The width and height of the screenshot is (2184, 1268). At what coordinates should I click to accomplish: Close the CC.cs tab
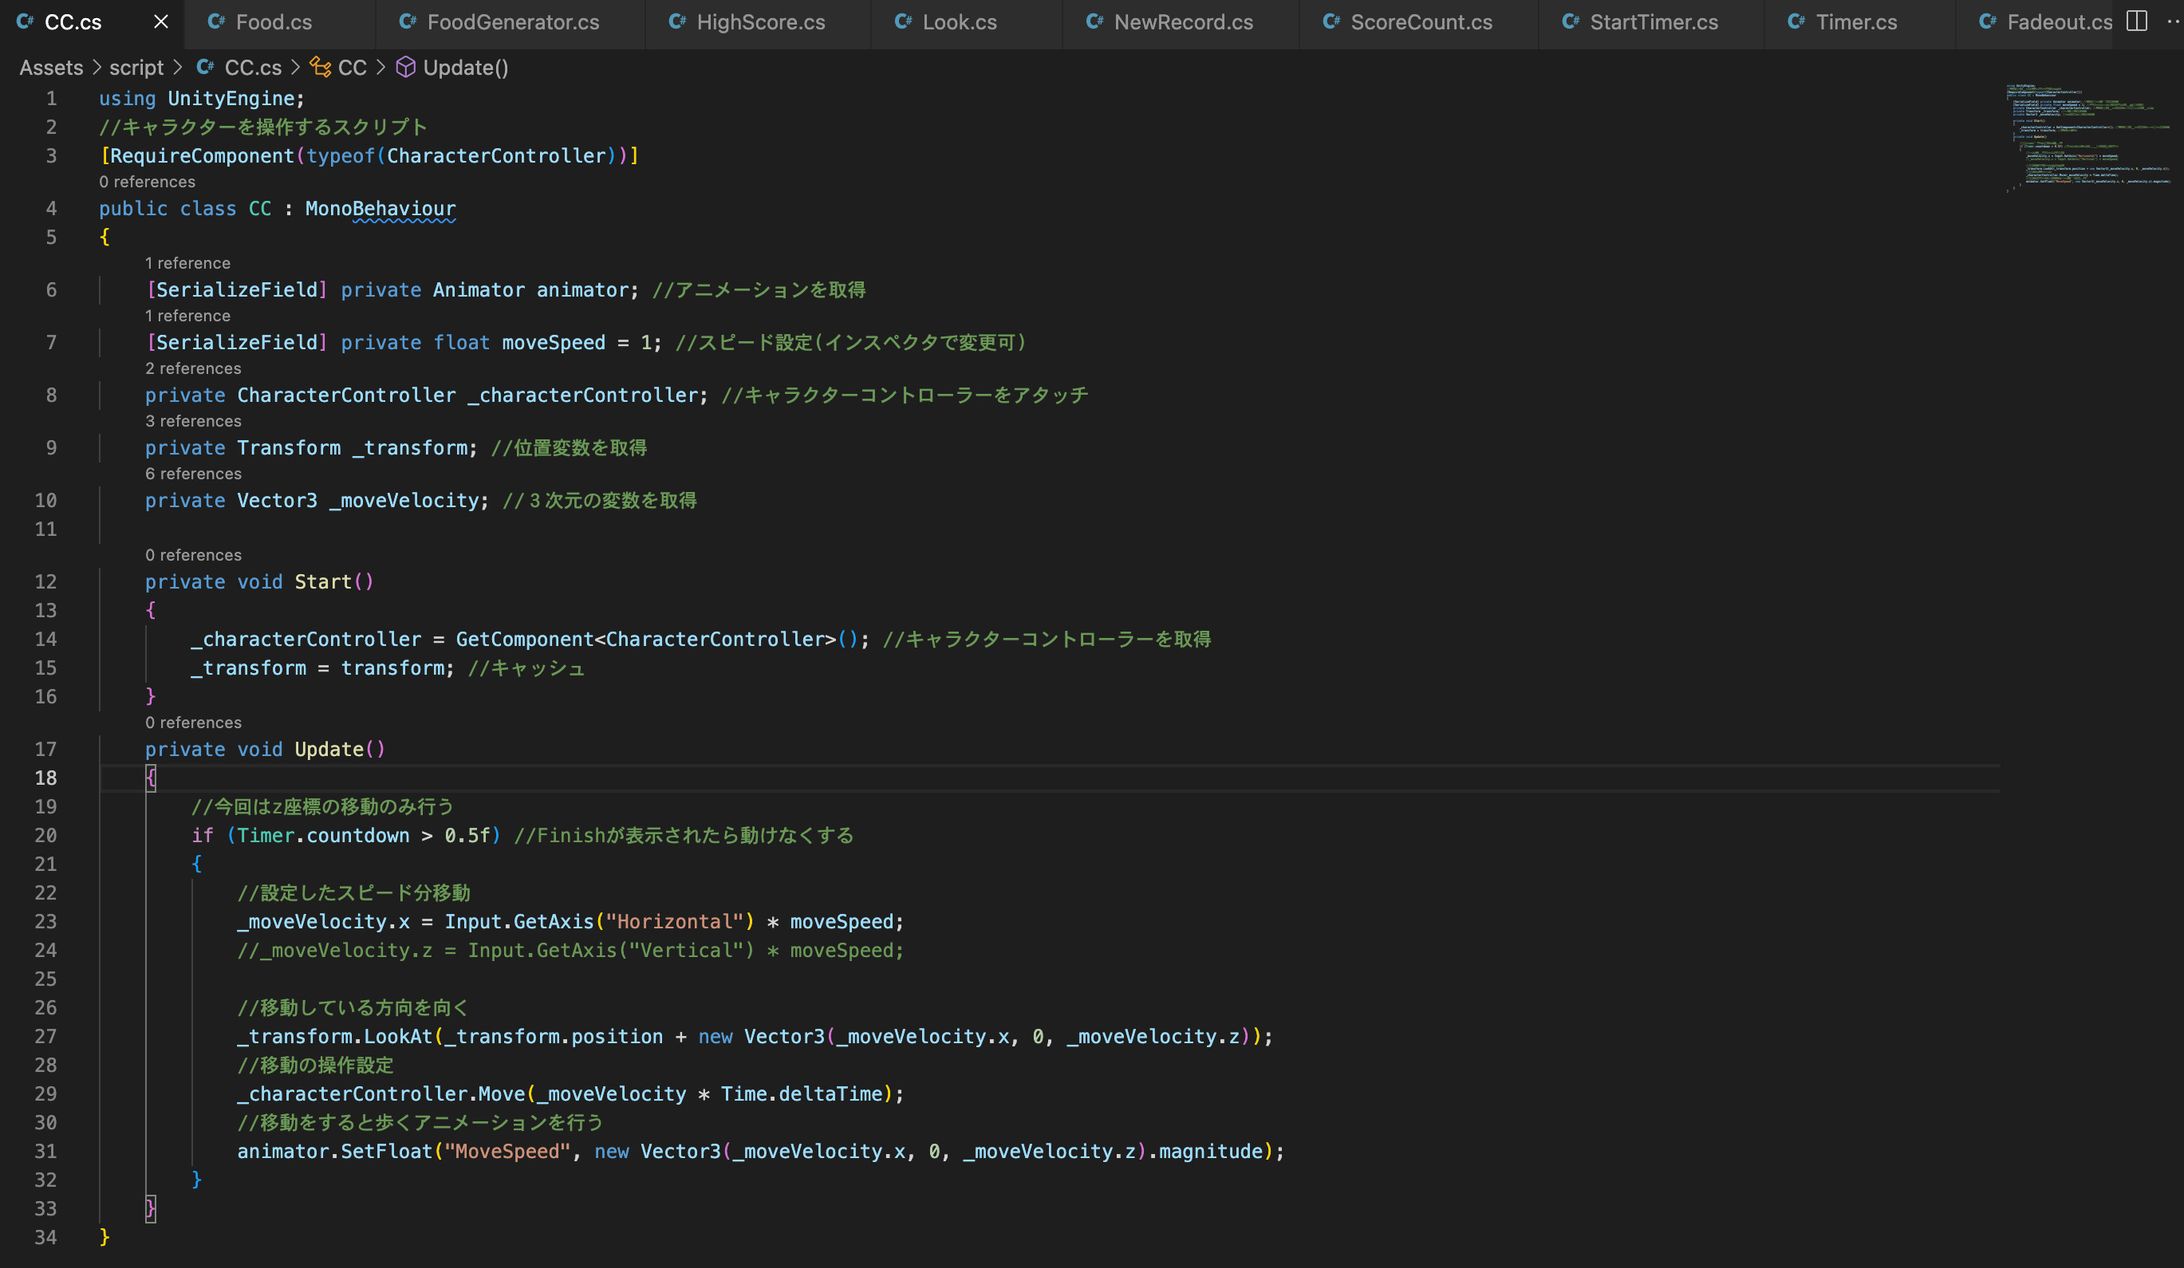point(161,21)
